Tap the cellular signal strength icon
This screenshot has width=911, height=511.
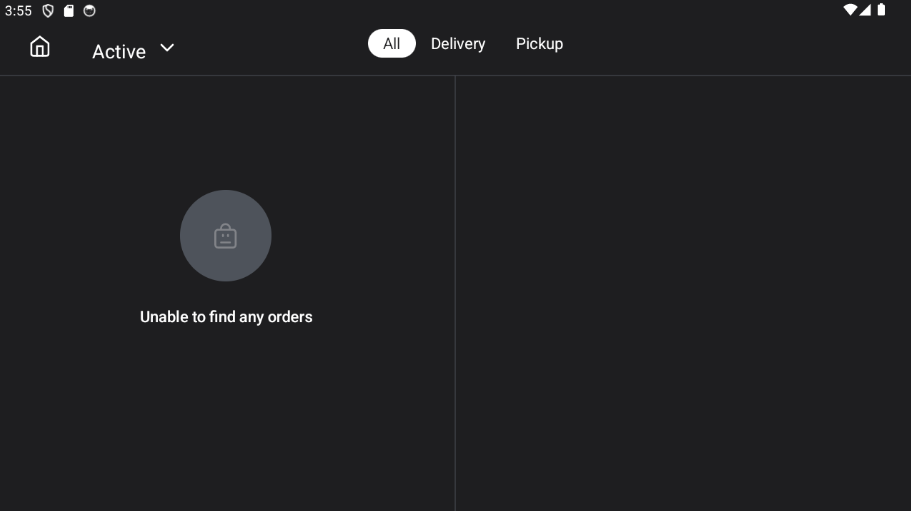865,10
